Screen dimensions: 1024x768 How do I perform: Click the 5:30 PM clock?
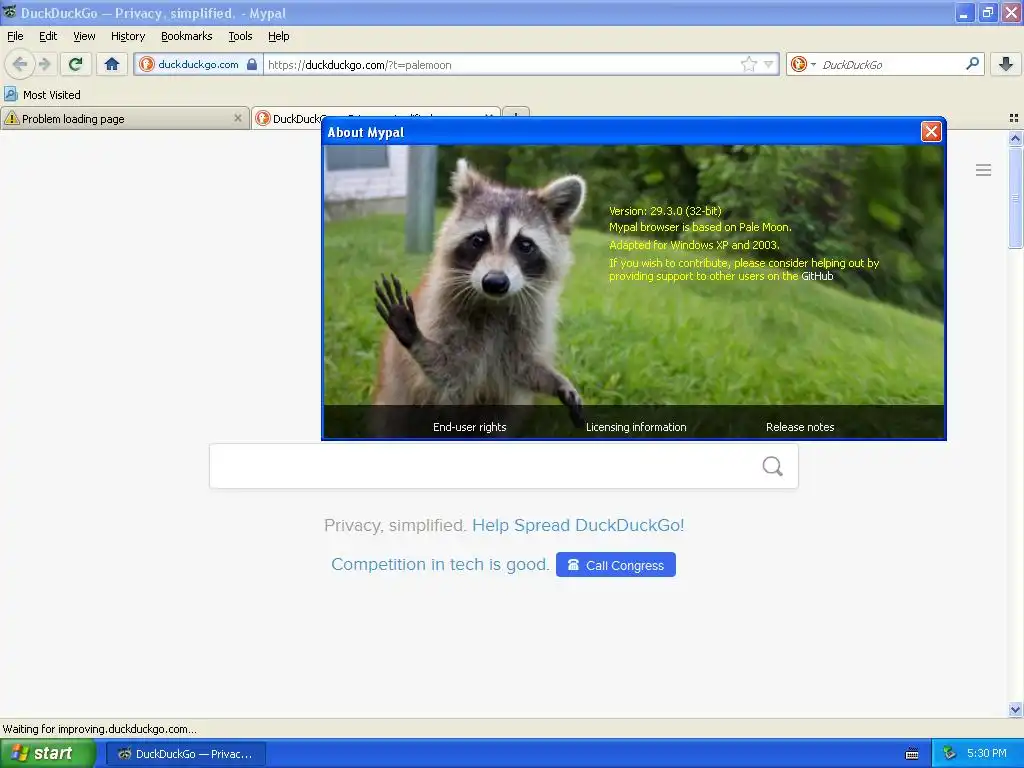point(986,754)
